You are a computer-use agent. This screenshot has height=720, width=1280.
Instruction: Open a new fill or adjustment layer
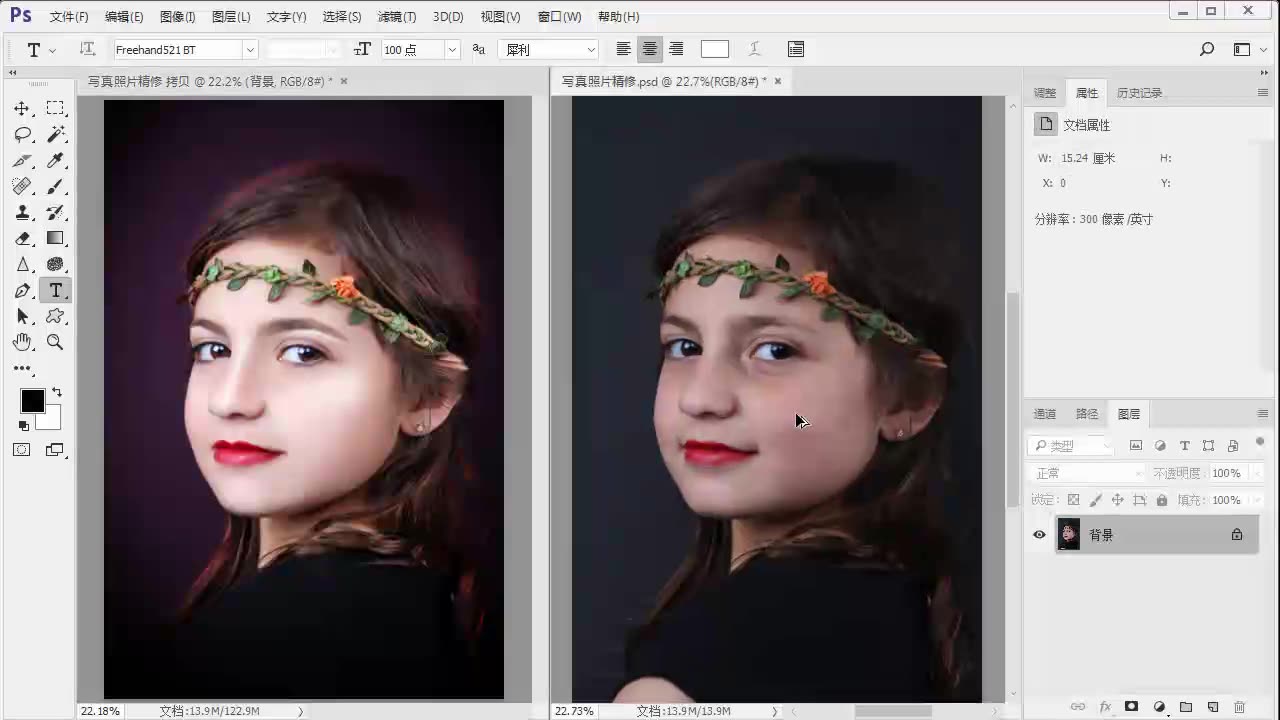tap(1160, 707)
